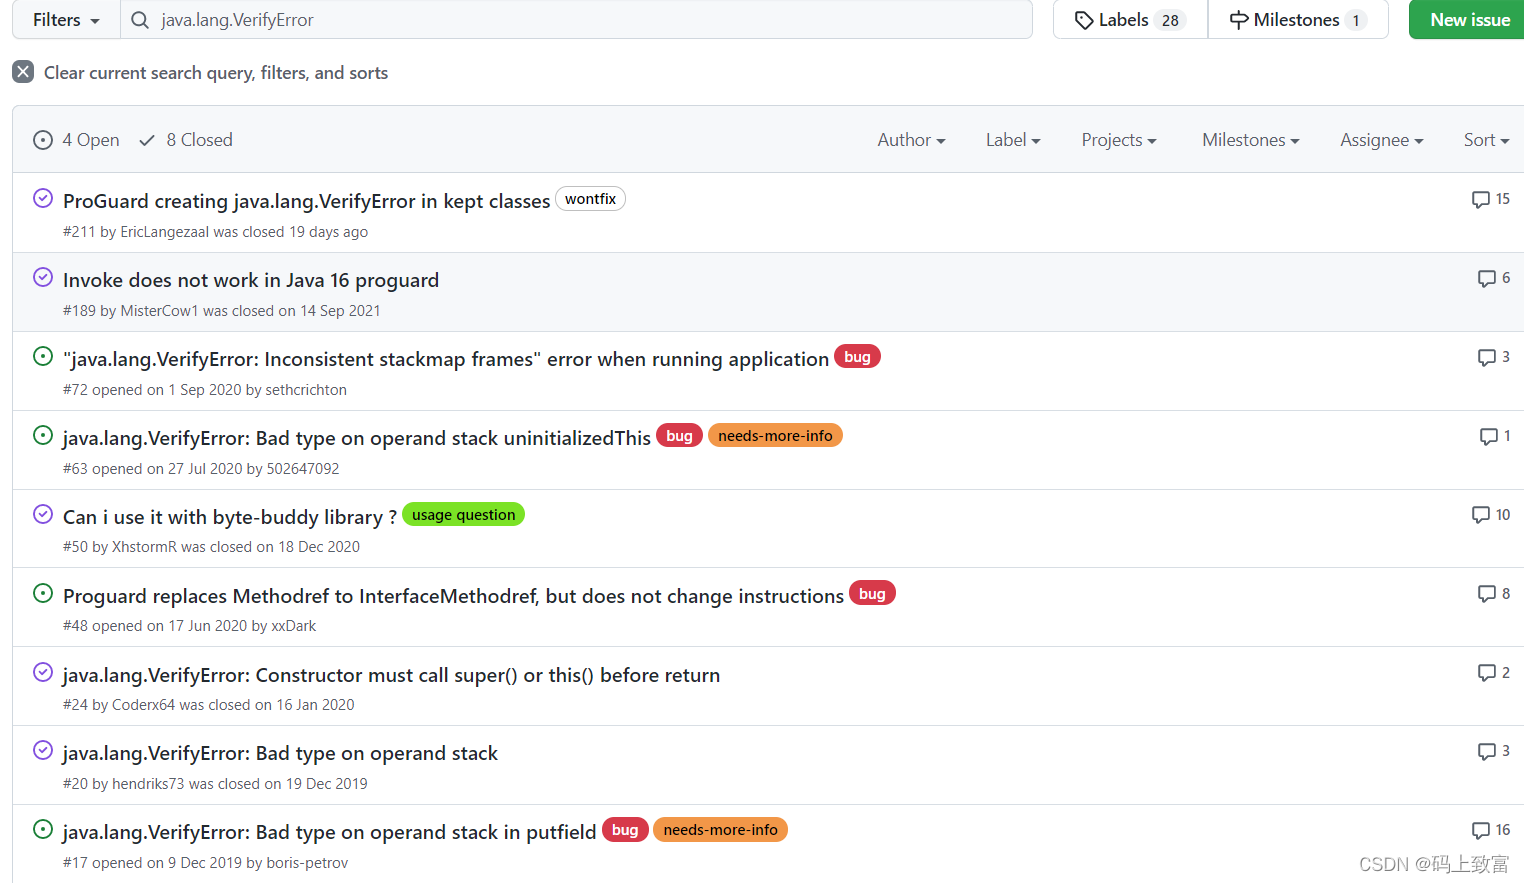Open issue ProGuard creating java.lang.VerifyError in kept classes
This screenshot has height=883, width=1524.
(x=306, y=201)
